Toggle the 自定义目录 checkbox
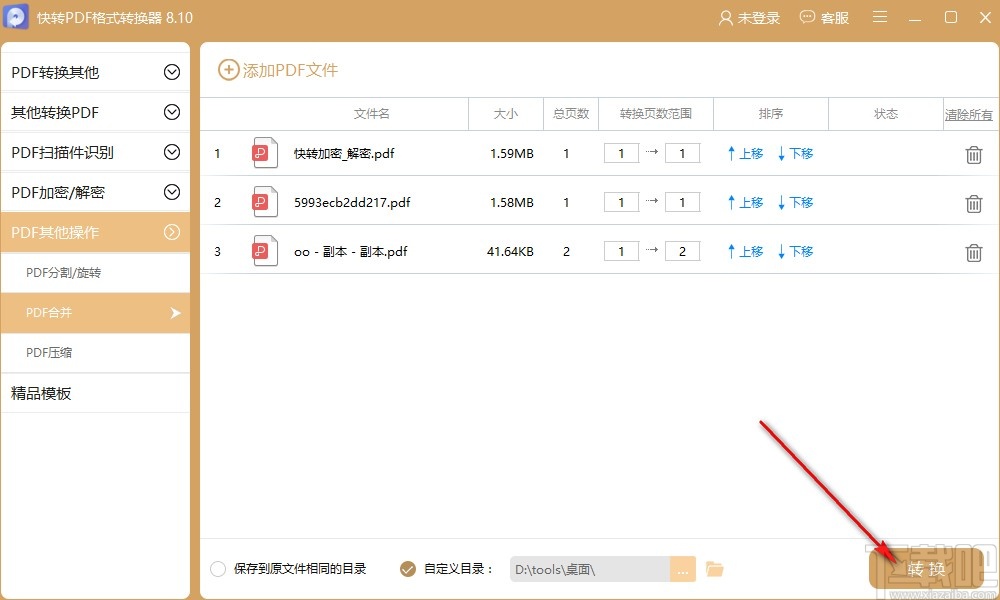 click(x=407, y=567)
